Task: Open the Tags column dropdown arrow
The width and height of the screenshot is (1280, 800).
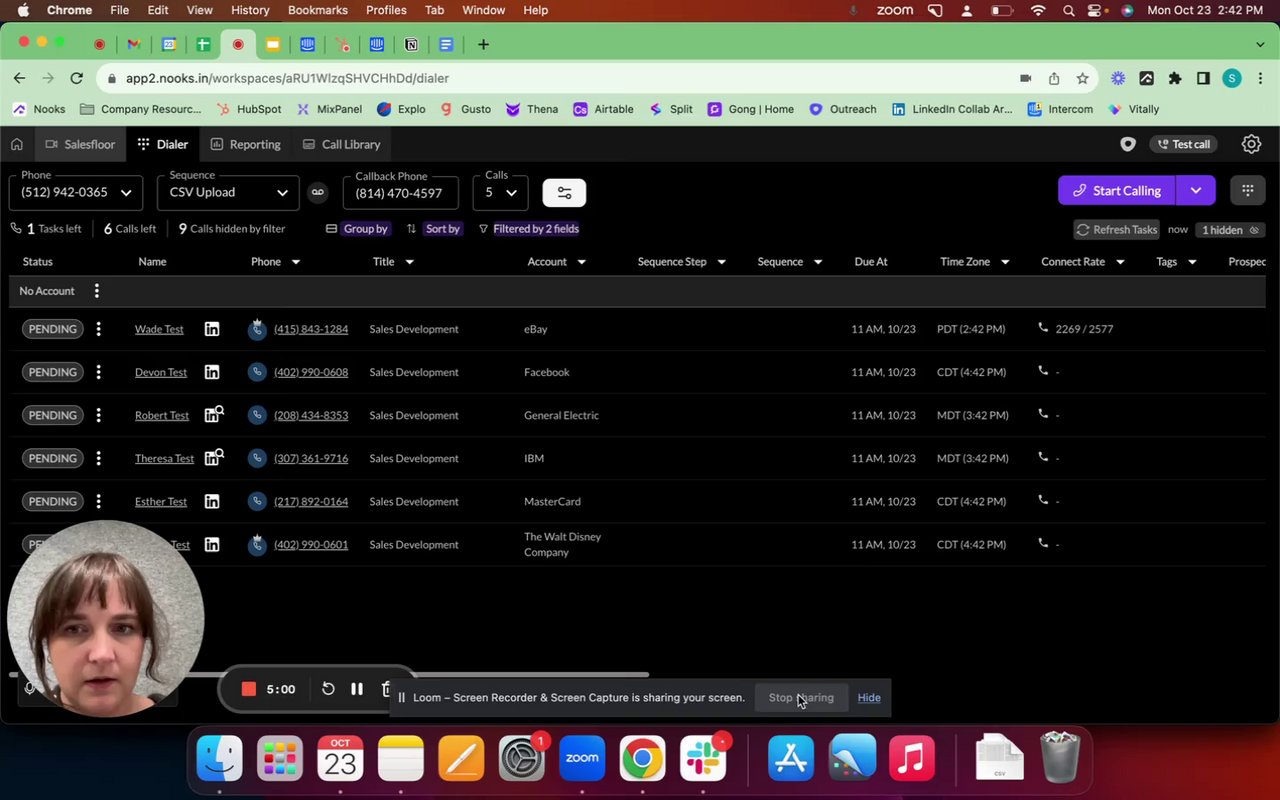Action: point(1192,262)
